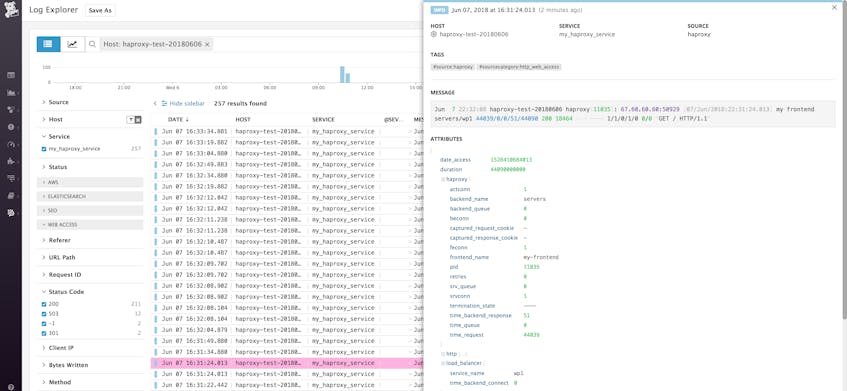Click the host icon next to haproxy-test-20180606 in panel

[x=434, y=34]
